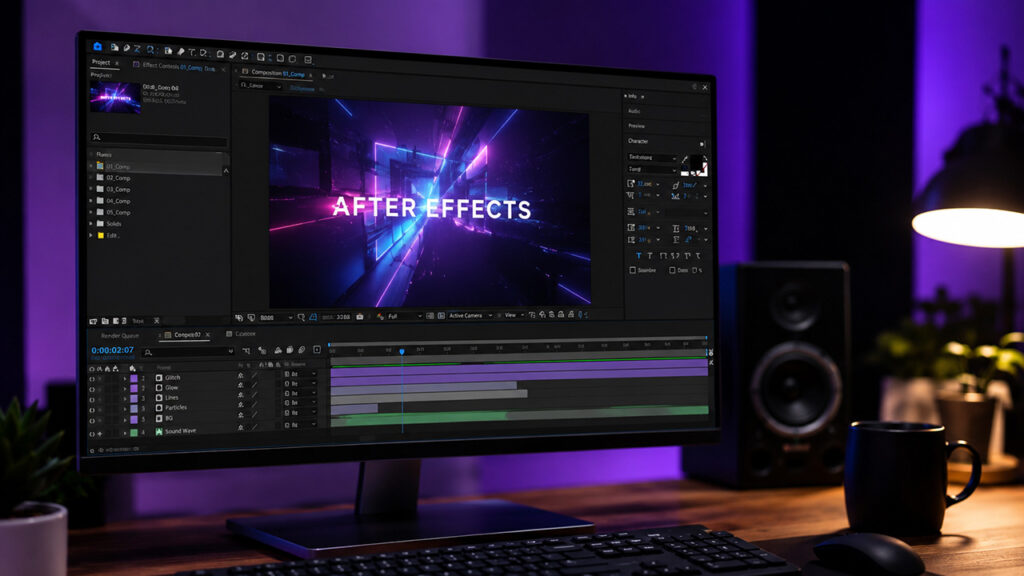Open the Full resolution dropdown
The width and height of the screenshot is (1024, 576).
click(x=406, y=316)
